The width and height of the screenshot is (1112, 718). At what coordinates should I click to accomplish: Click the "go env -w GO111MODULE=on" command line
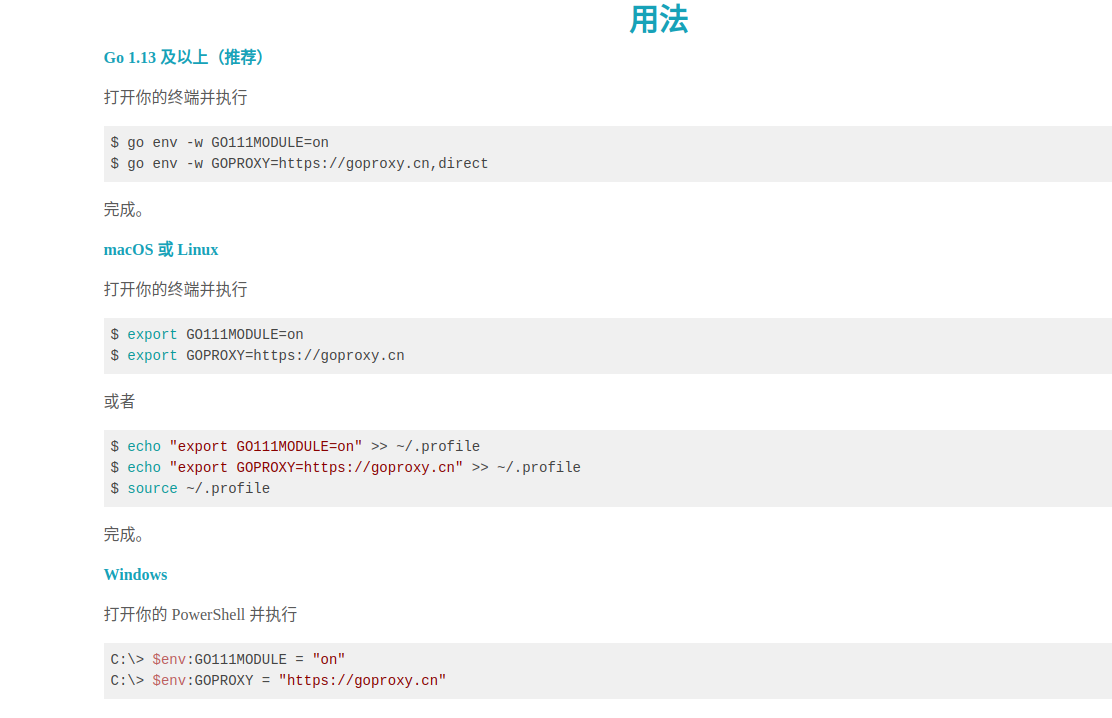coord(220,143)
